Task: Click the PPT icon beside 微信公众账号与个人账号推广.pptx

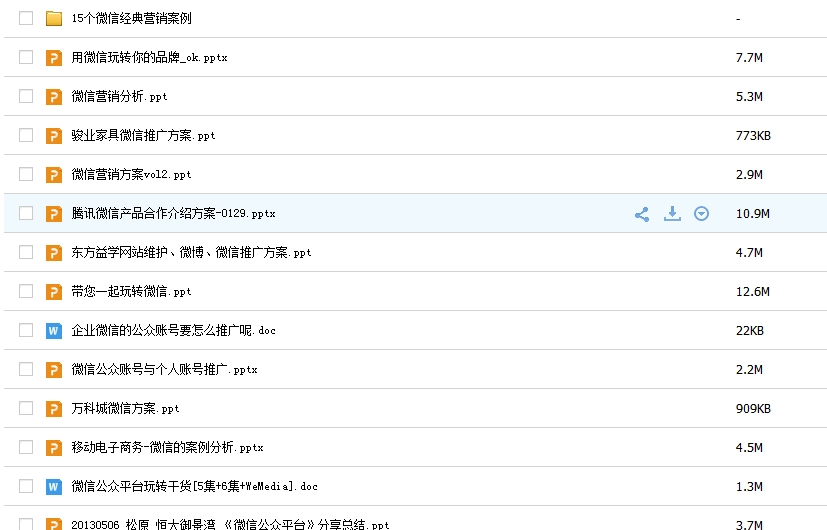Action: click(54, 370)
